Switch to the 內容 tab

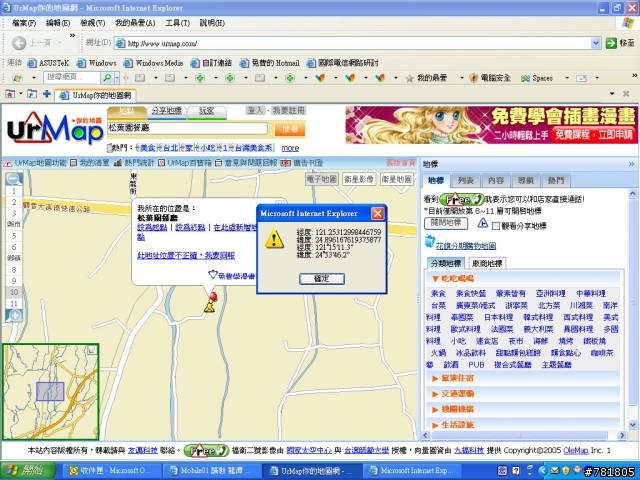tap(496, 180)
